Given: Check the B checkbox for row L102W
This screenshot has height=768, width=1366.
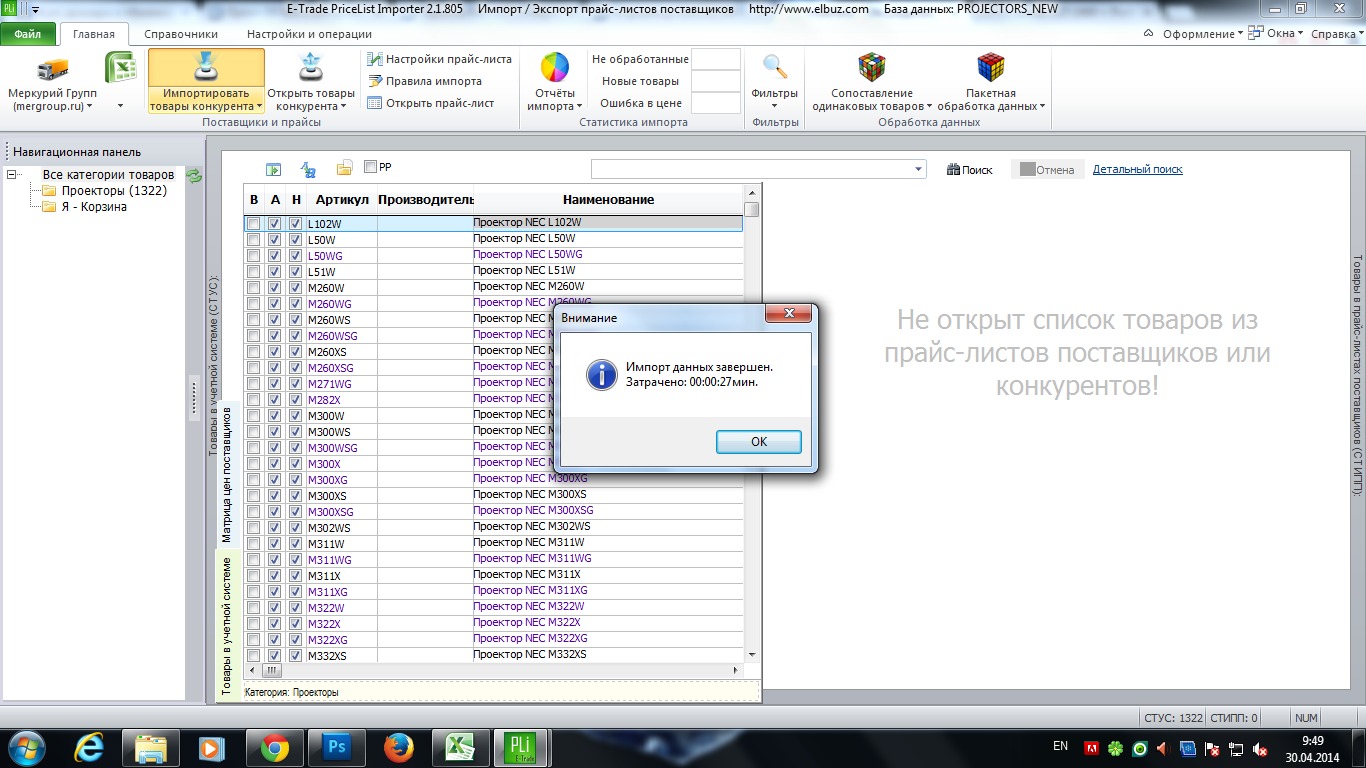Looking at the screenshot, I should [254, 224].
